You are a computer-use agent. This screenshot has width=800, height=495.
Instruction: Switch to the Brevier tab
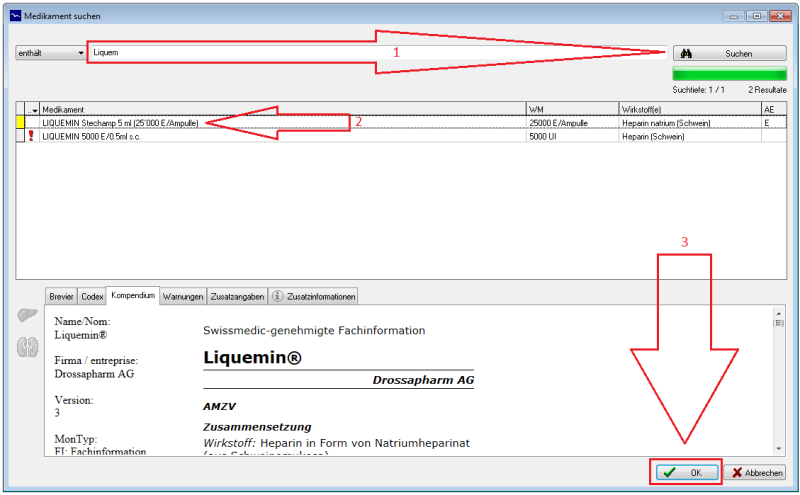61,296
